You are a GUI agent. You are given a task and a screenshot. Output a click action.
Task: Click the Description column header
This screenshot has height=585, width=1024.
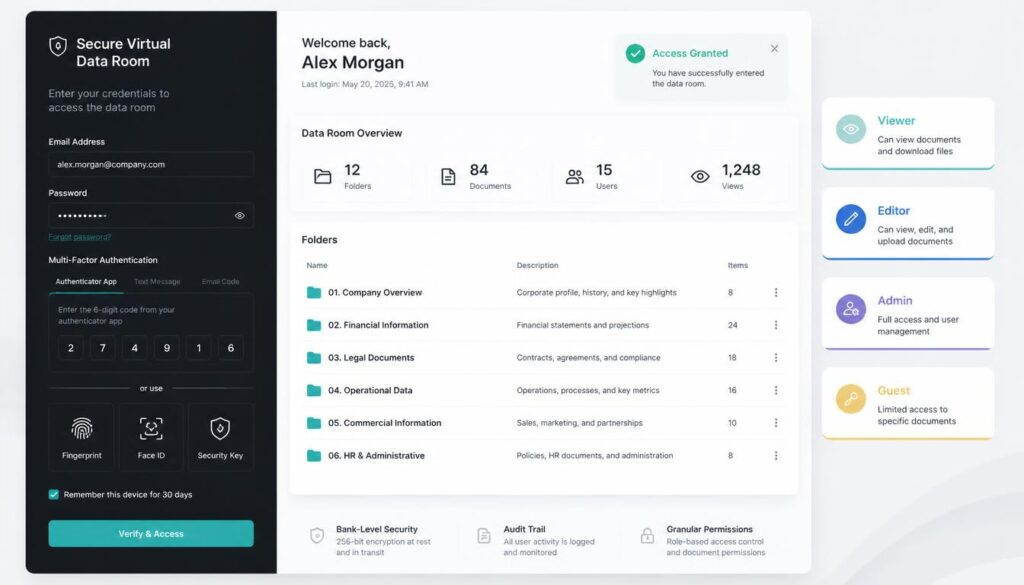coord(537,265)
